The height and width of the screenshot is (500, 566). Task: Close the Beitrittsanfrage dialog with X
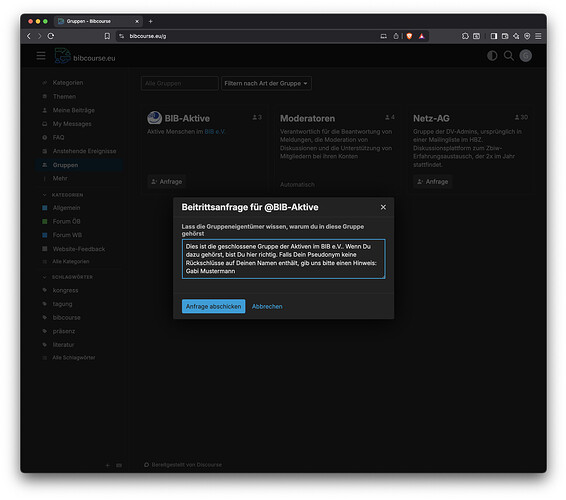pyautogui.click(x=383, y=207)
